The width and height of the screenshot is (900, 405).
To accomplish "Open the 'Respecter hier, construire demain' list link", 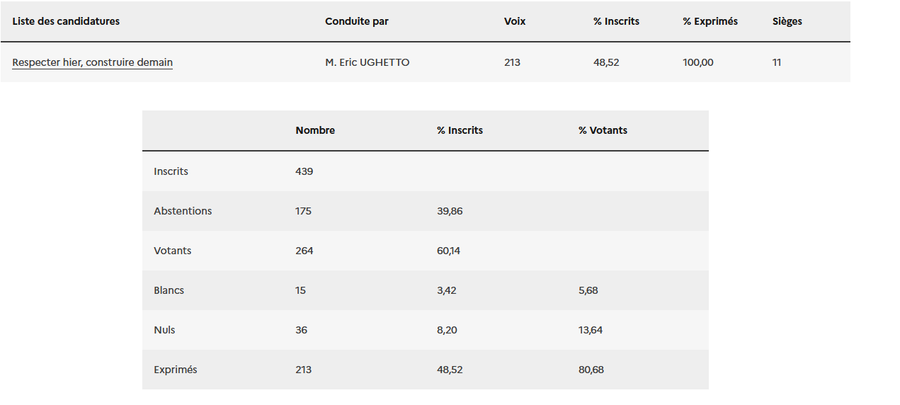I will tap(92, 63).
